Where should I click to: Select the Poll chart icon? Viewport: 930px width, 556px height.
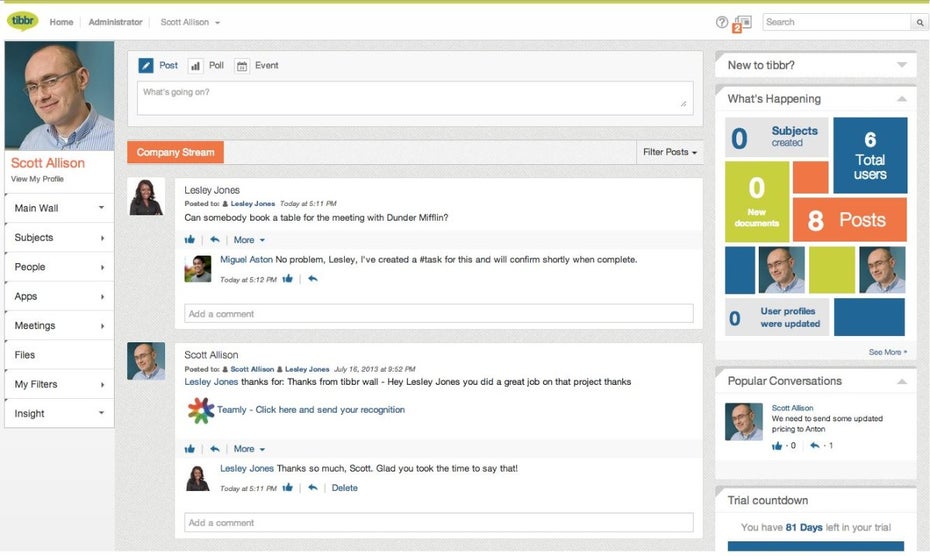(195, 66)
